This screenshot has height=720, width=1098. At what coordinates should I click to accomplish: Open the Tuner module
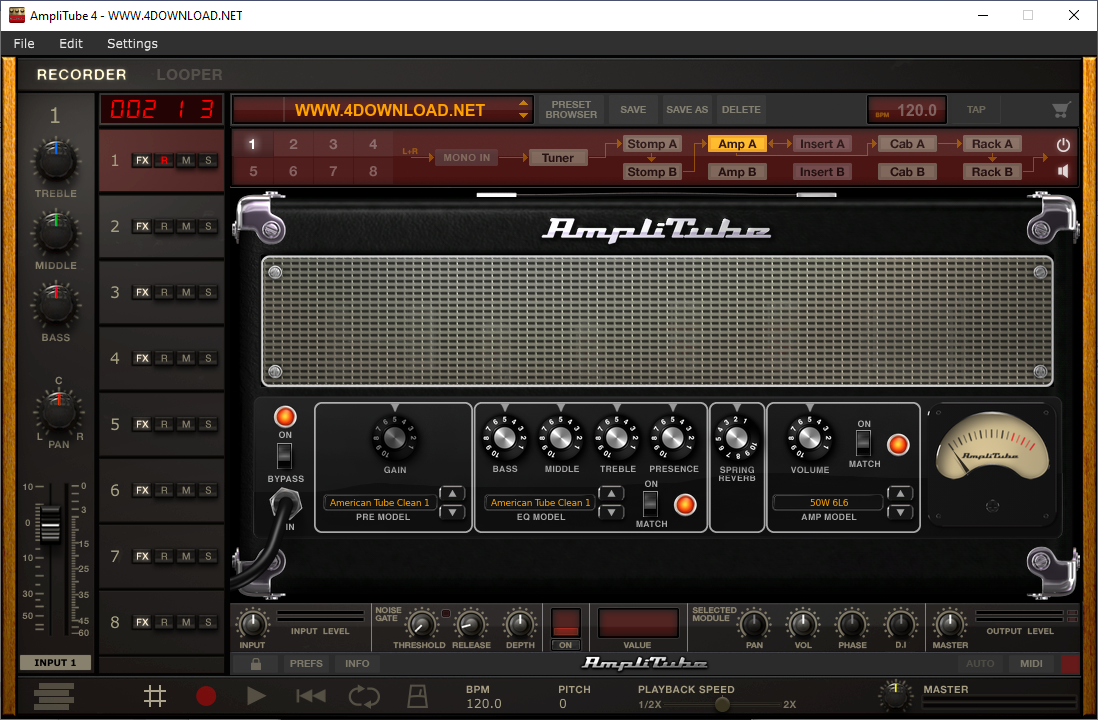pyautogui.click(x=557, y=158)
